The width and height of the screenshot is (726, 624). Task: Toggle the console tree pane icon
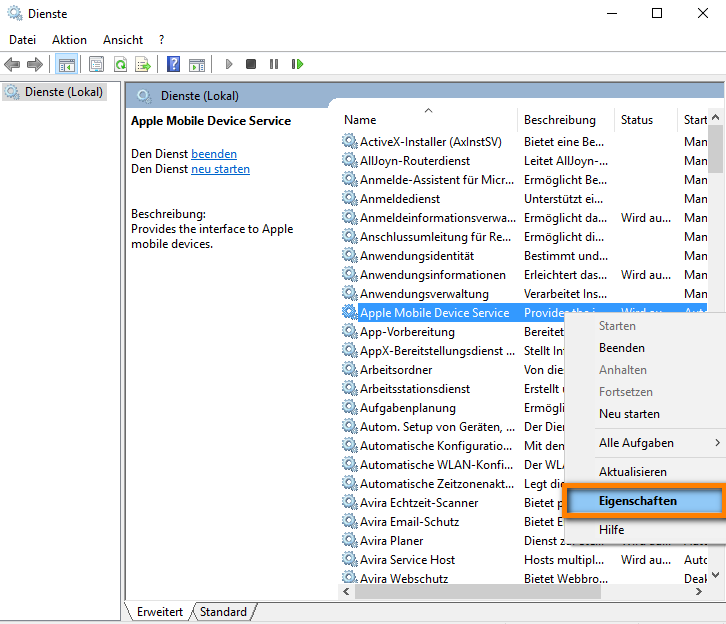[66, 64]
